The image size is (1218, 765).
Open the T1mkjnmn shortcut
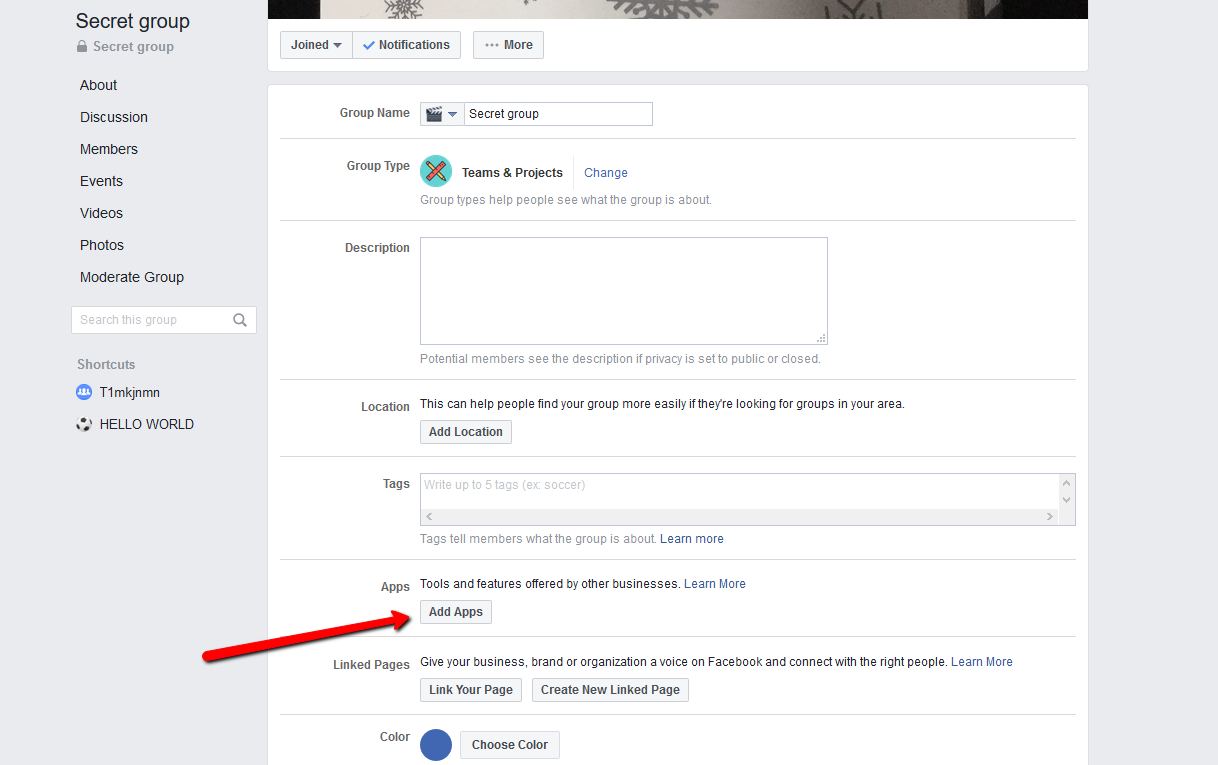[130, 392]
